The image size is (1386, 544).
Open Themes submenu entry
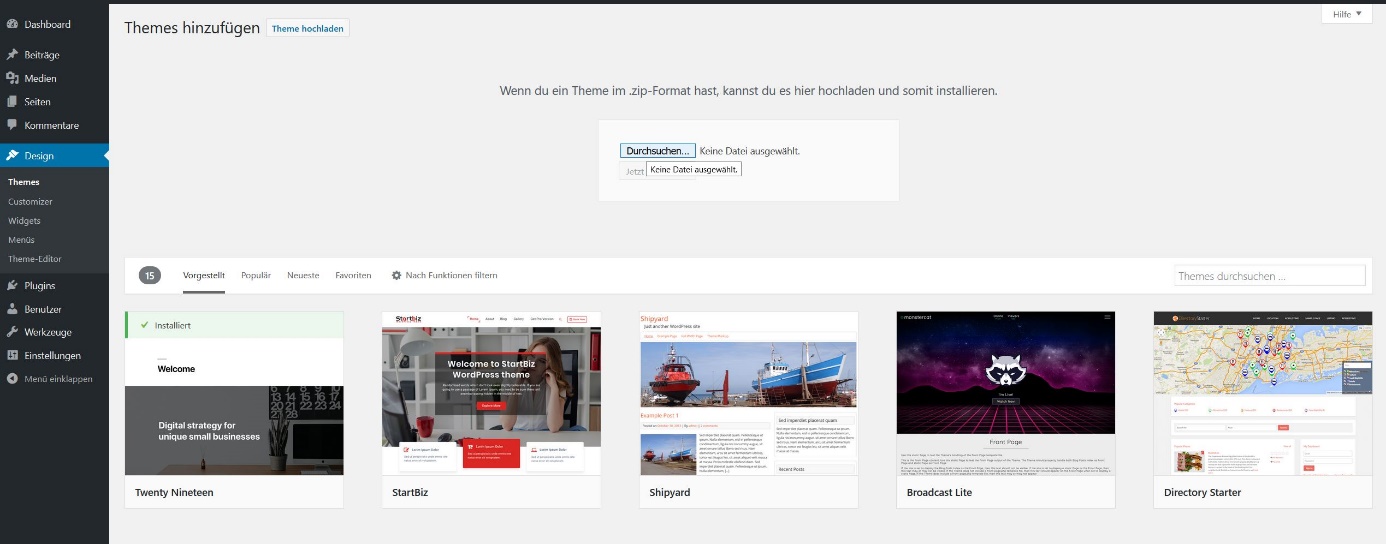(24, 182)
